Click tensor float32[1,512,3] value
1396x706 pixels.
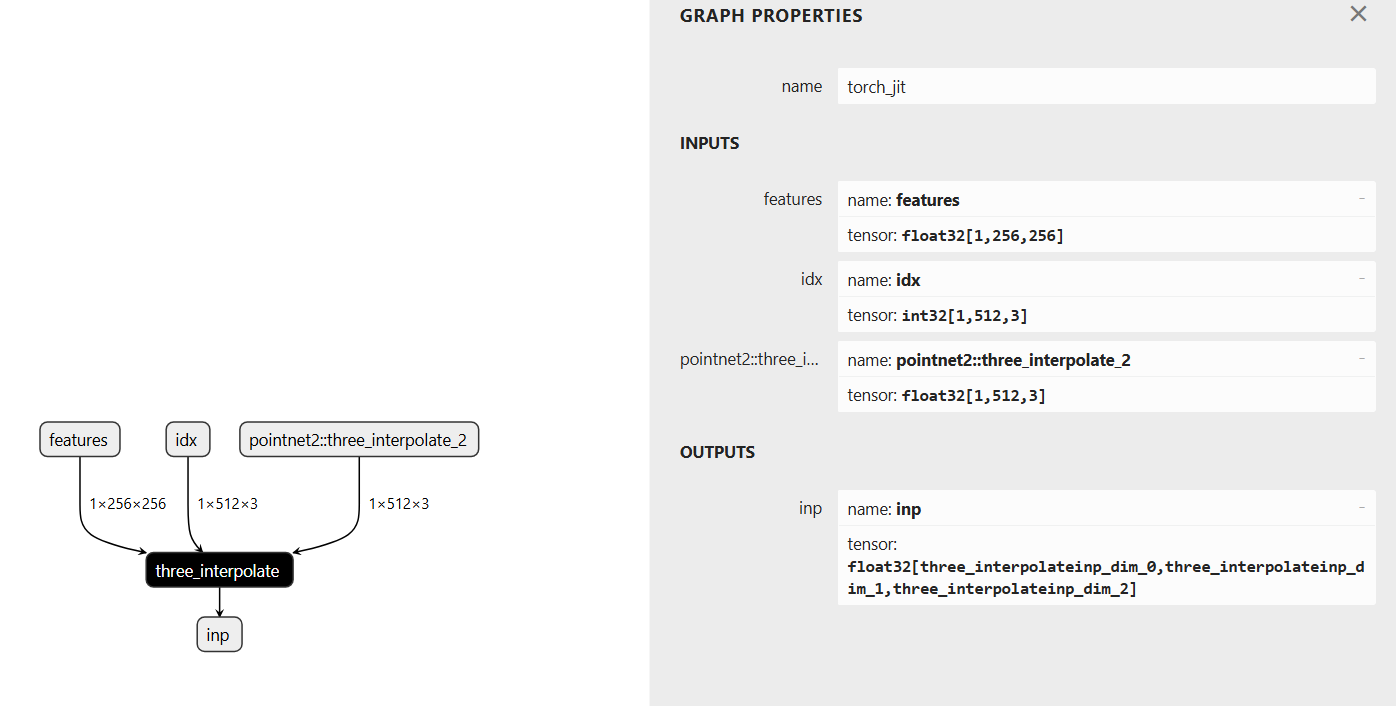973,396
